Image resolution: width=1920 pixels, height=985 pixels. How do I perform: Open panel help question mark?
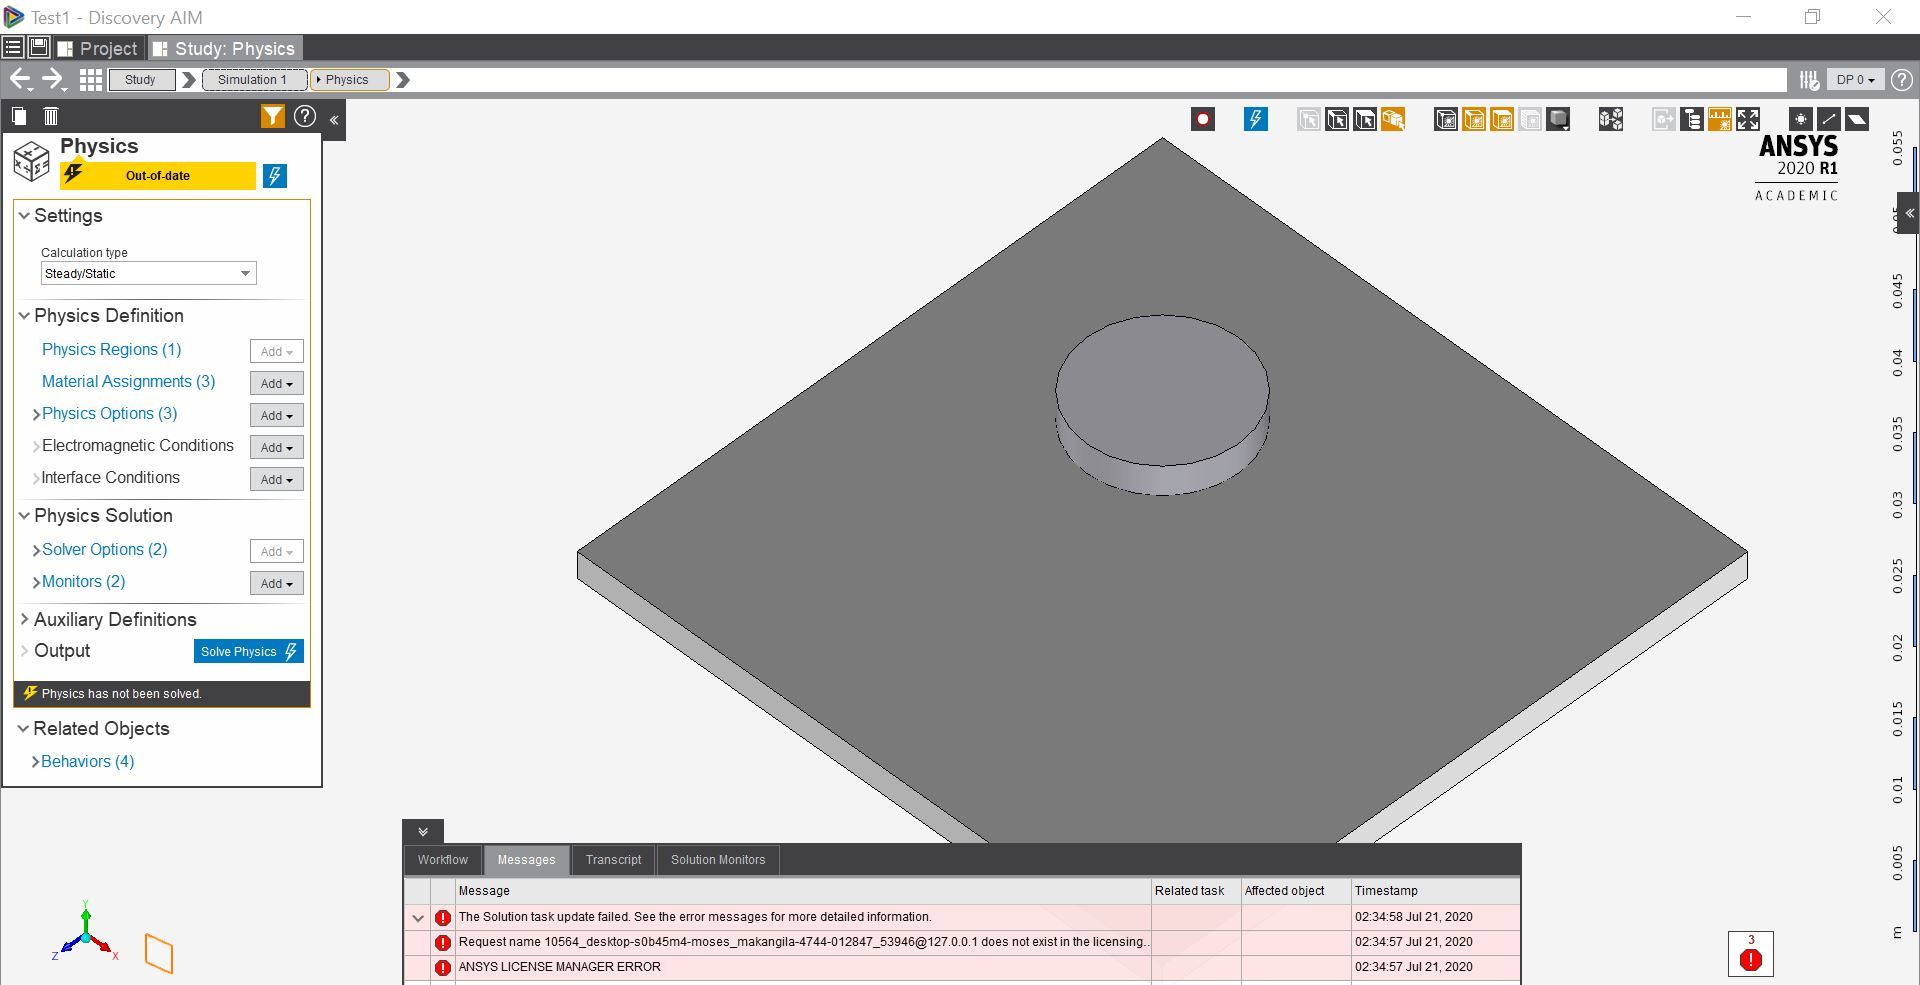(x=305, y=117)
